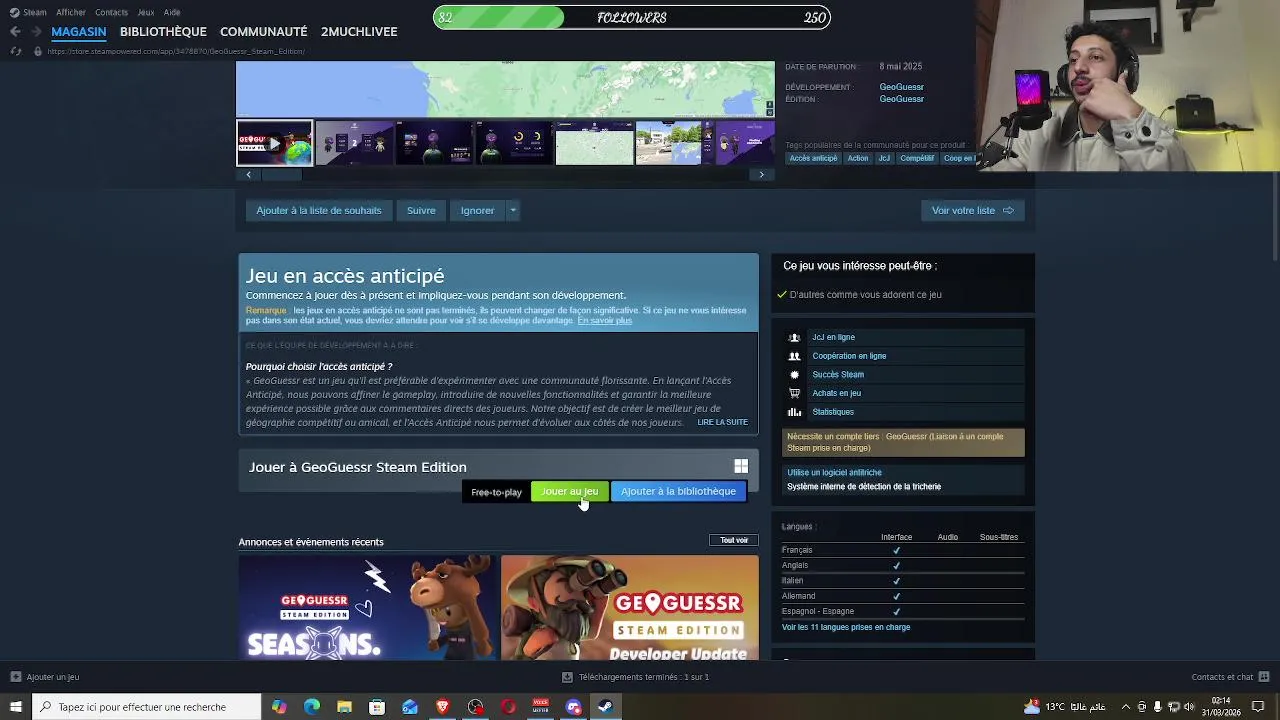Click the Windows taskbar search box
The width and height of the screenshot is (1280, 720).
point(146,707)
